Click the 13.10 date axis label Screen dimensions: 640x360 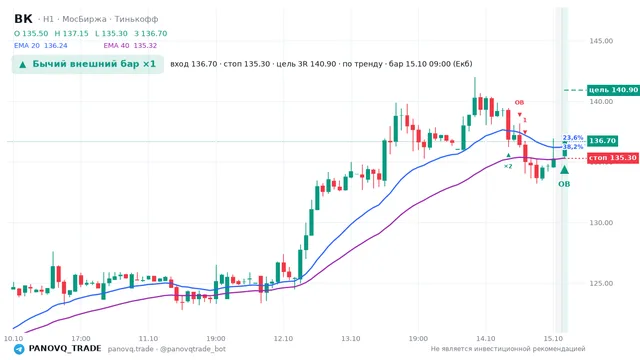(x=351, y=339)
